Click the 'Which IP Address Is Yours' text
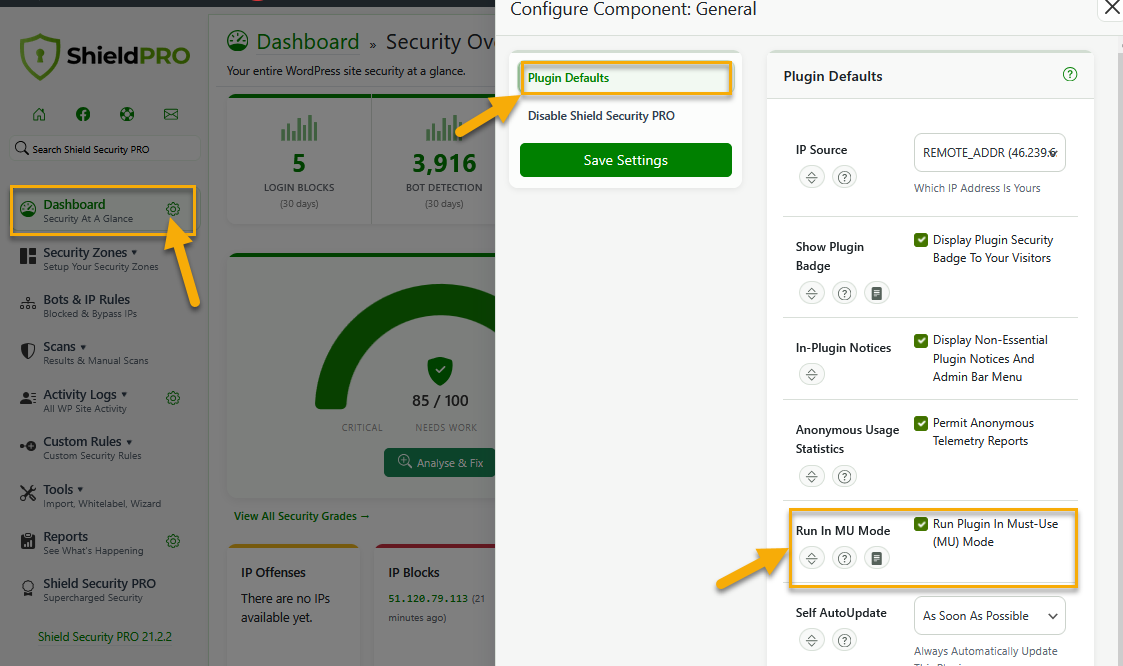 pyautogui.click(x=977, y=188)
